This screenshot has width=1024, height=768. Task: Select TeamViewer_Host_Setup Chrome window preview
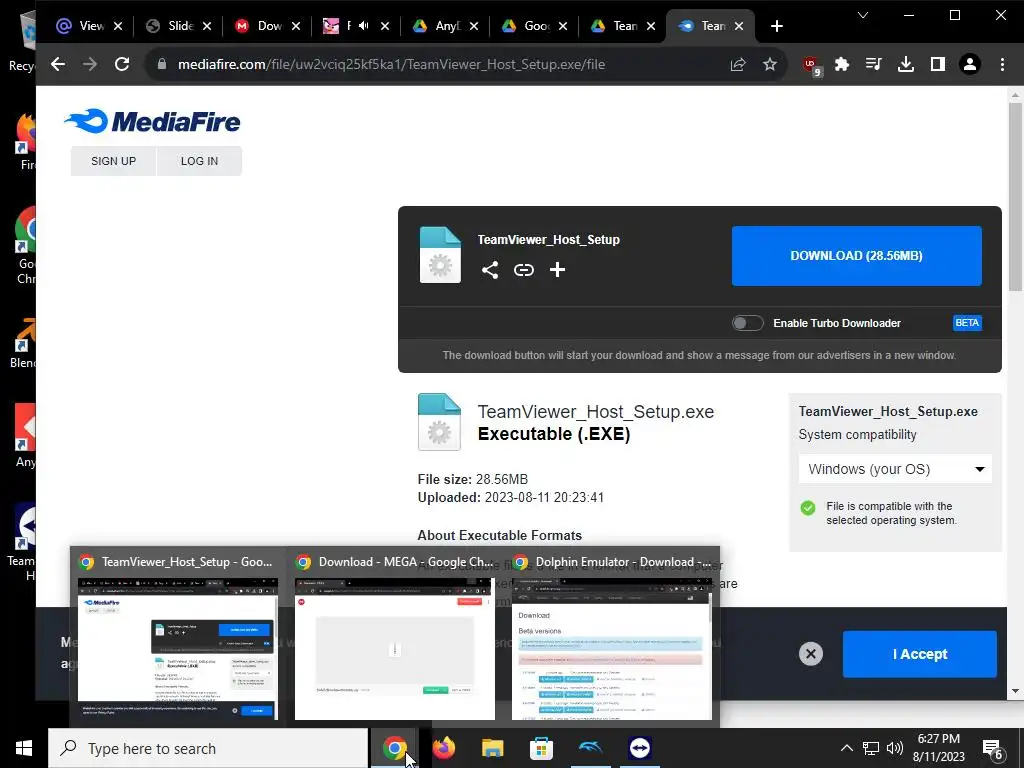(178, 635)
